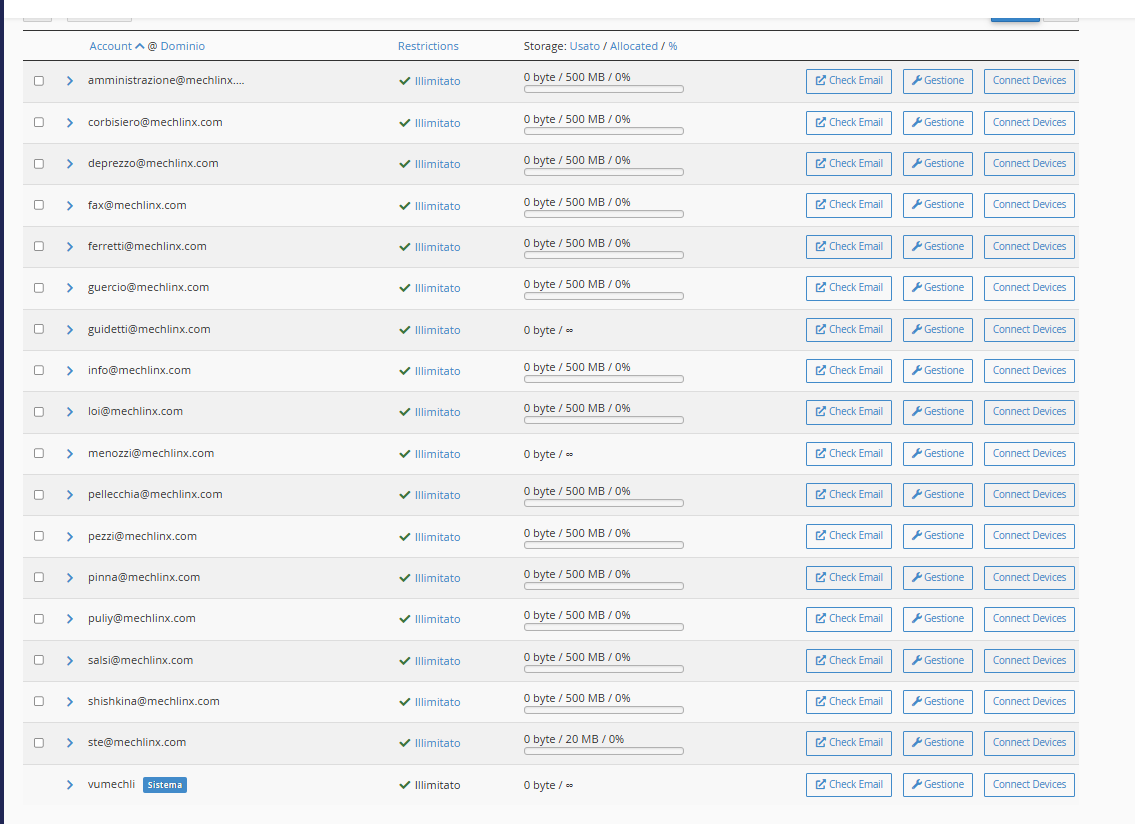
Task: Sort the list by Account column
Action: coord(110,46)
